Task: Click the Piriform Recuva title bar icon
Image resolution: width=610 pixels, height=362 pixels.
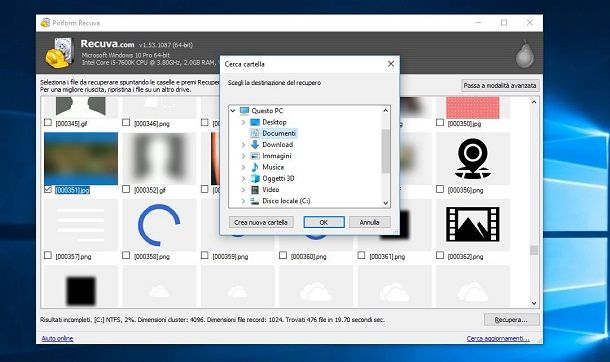Action: [x=45, y=23]
